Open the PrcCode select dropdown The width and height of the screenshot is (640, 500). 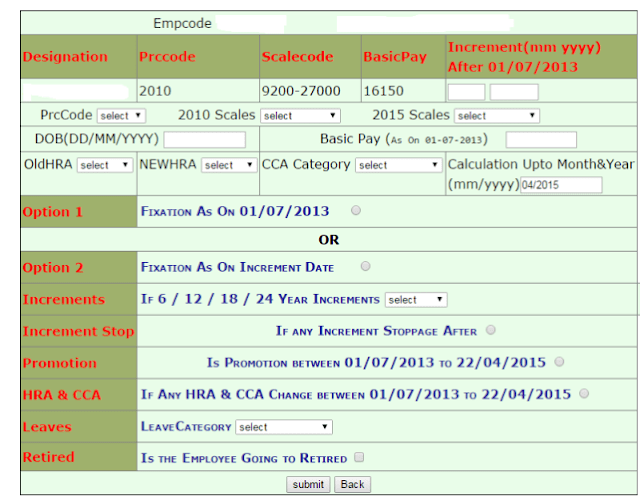[124, 116]
